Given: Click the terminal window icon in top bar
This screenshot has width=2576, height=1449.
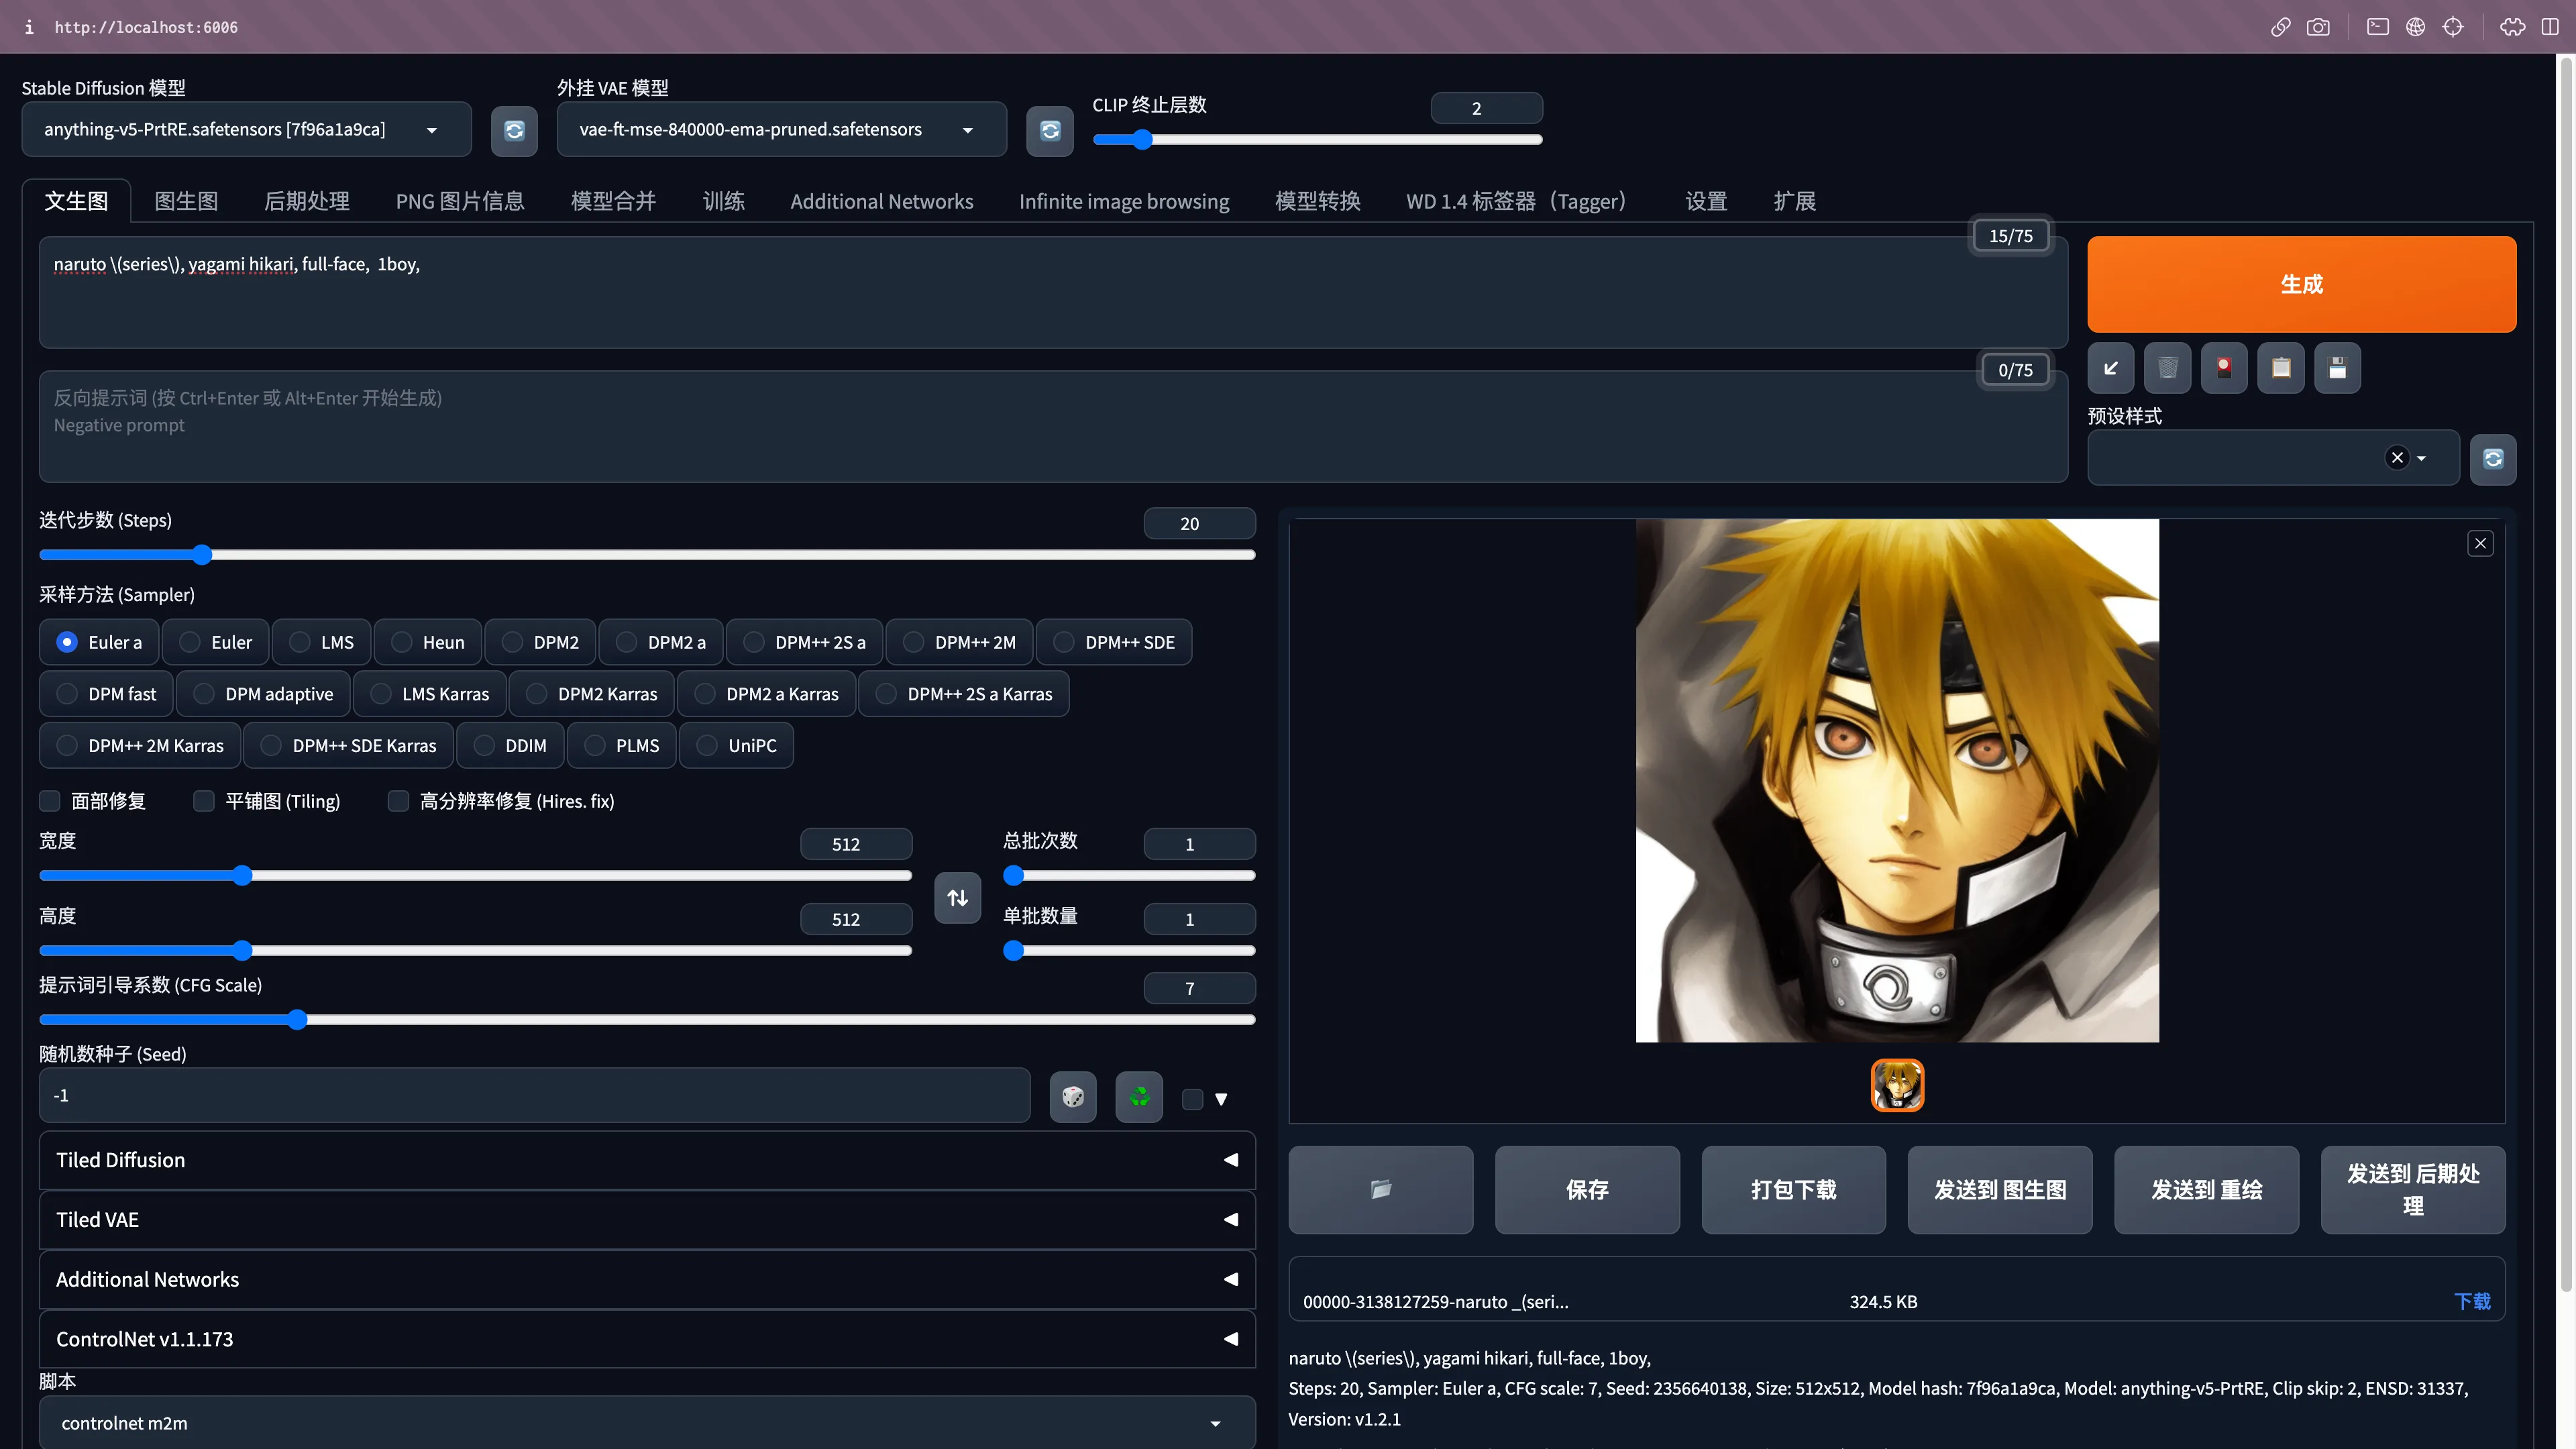Looking at the screenshot, I should [x=2378, y=27].
